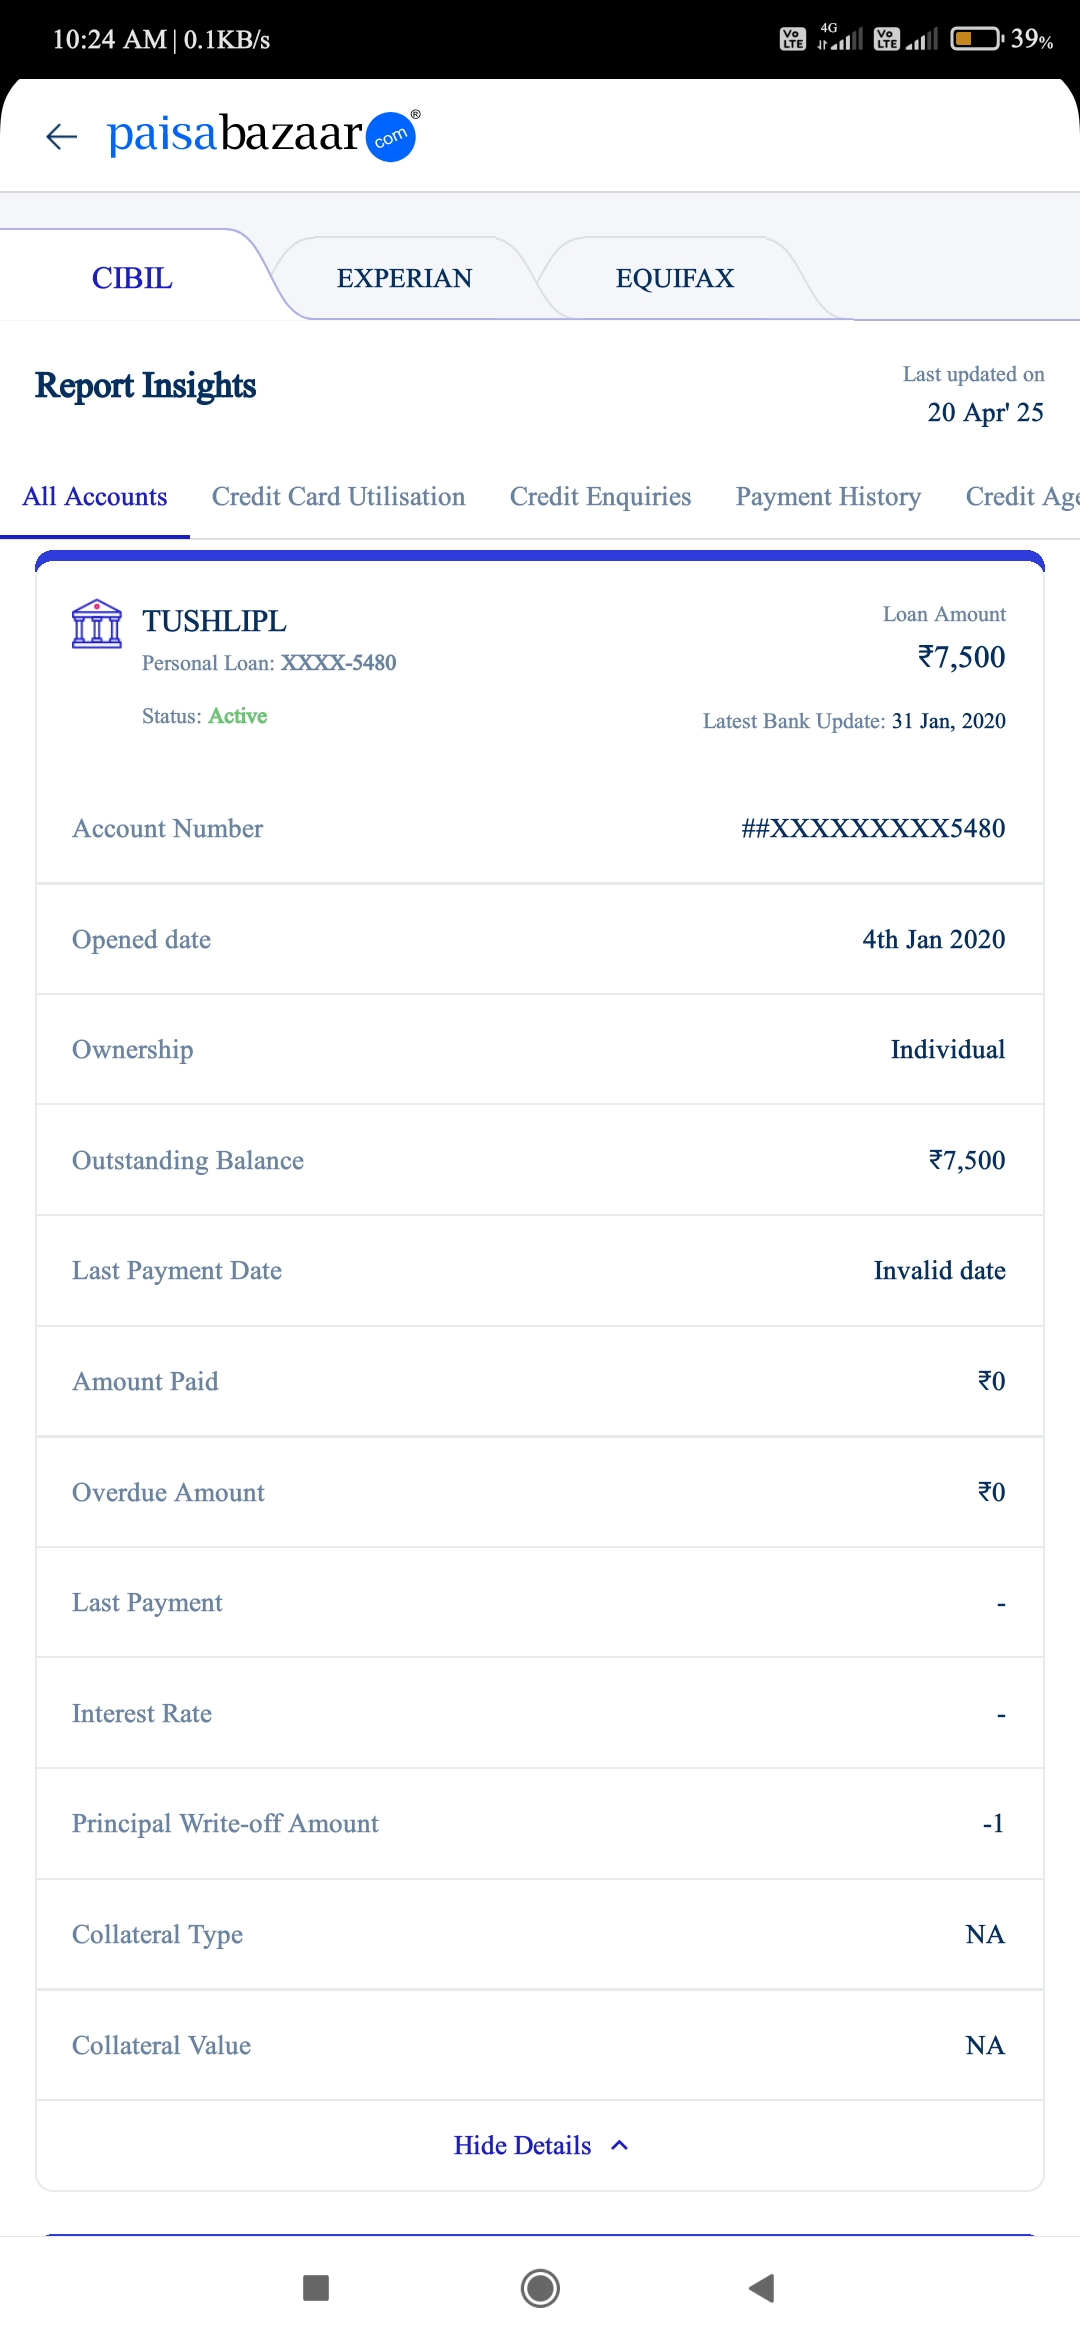1080x2340 pixels.
Task: Switch to the EXPERIAN tab
Action: tap(404, 278)
